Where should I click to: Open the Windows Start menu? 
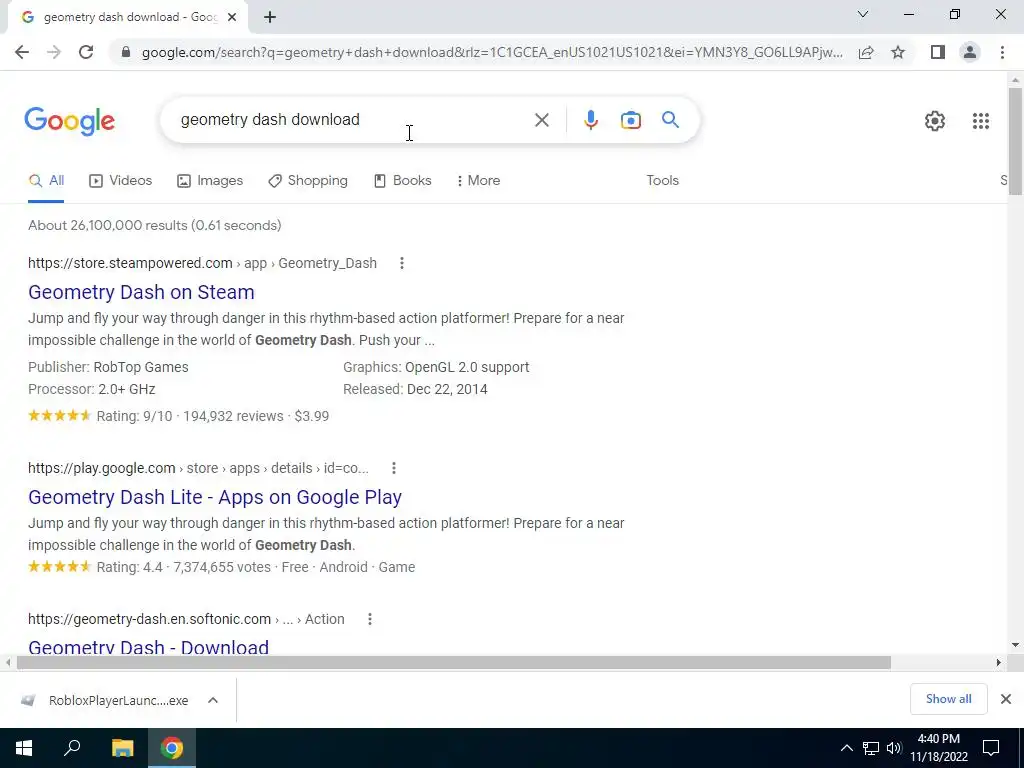tap(24, 748)
